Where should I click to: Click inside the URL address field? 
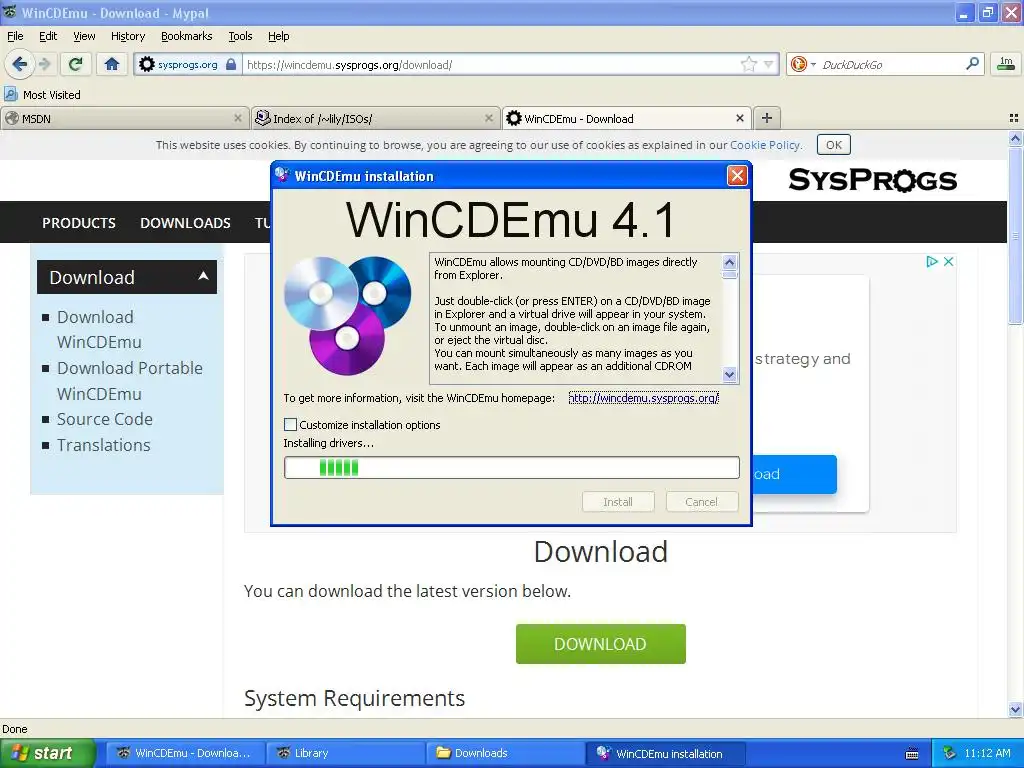(x=490, y=64)
